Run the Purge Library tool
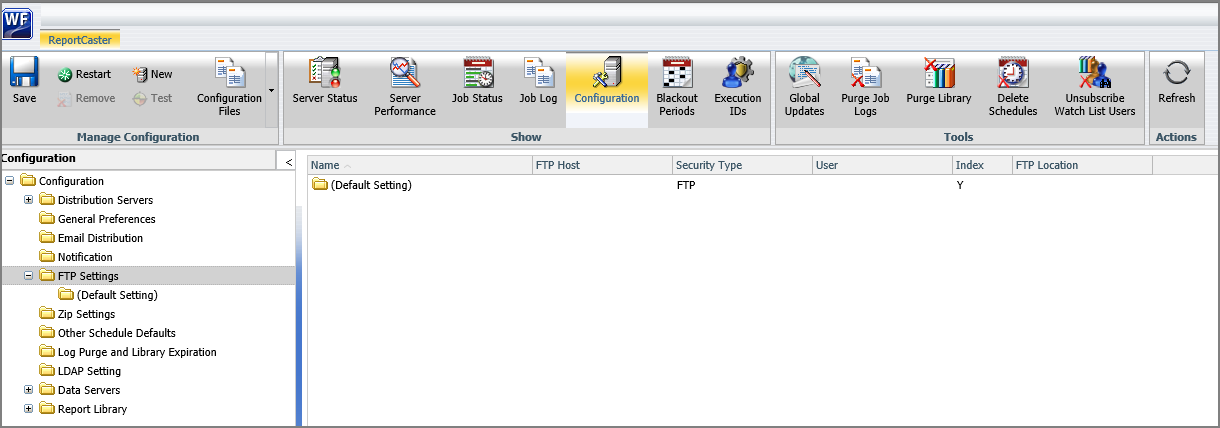 point(939,81)
